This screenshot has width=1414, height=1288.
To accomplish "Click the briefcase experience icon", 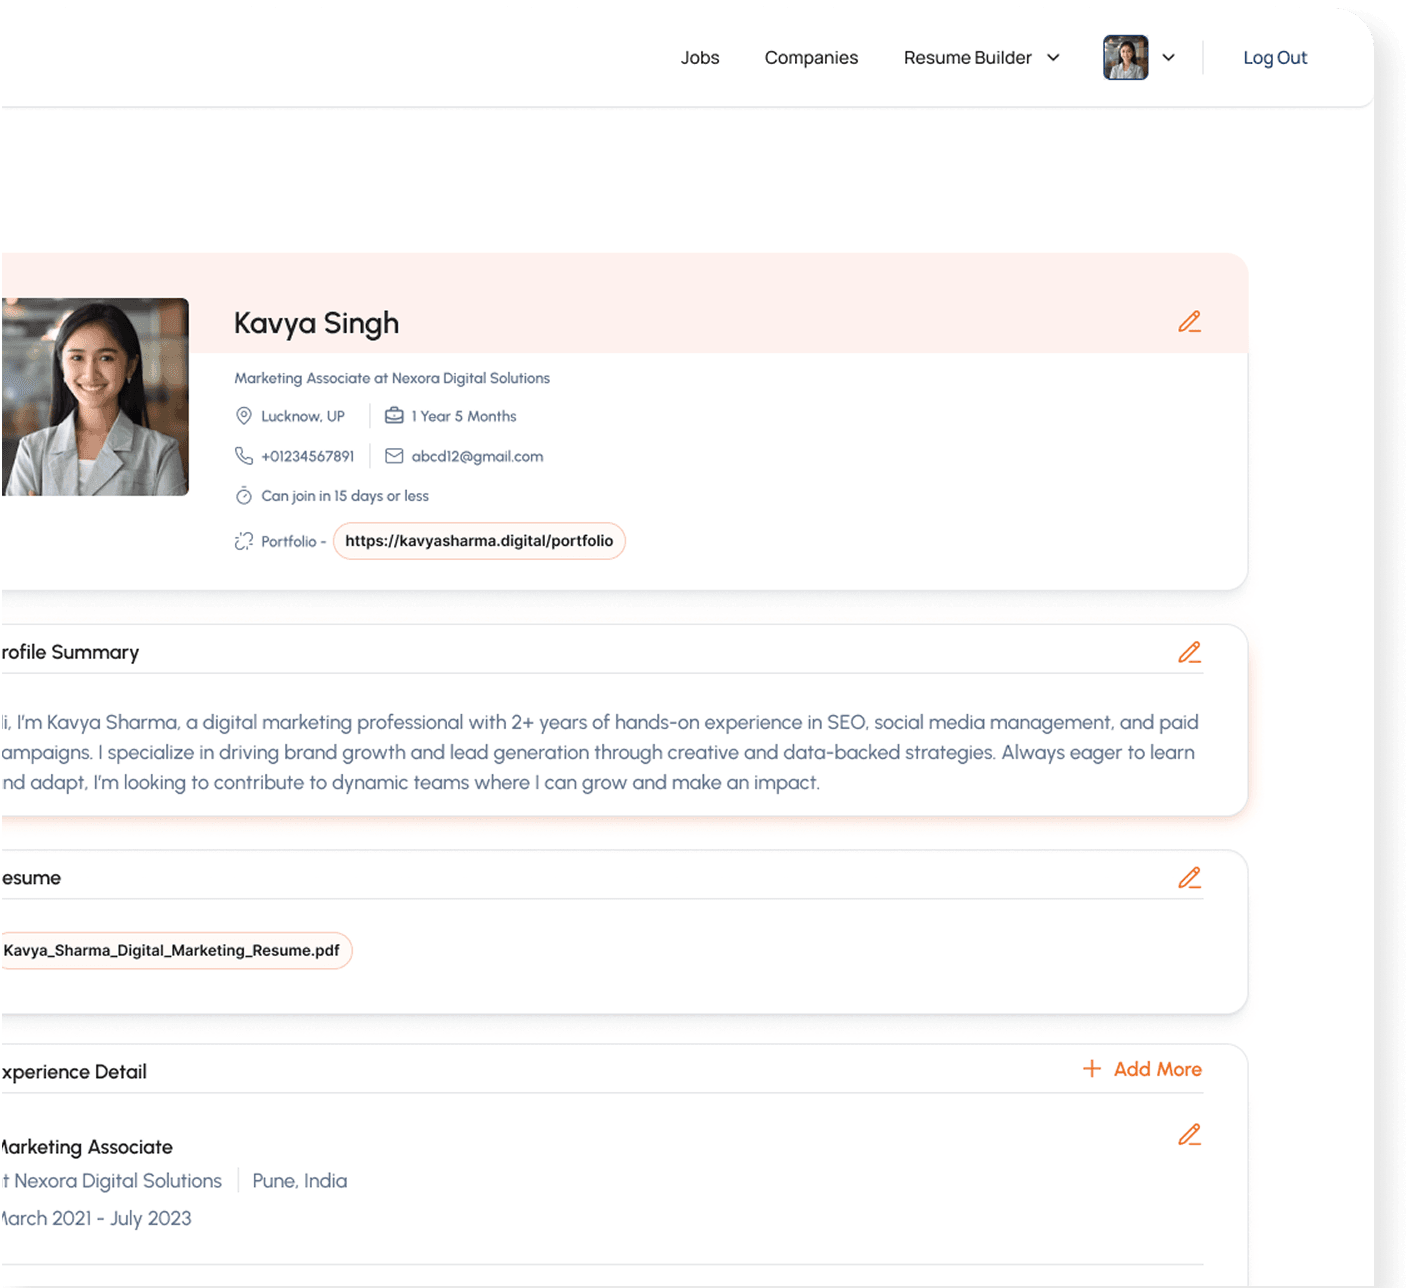I will coord(394,416).
